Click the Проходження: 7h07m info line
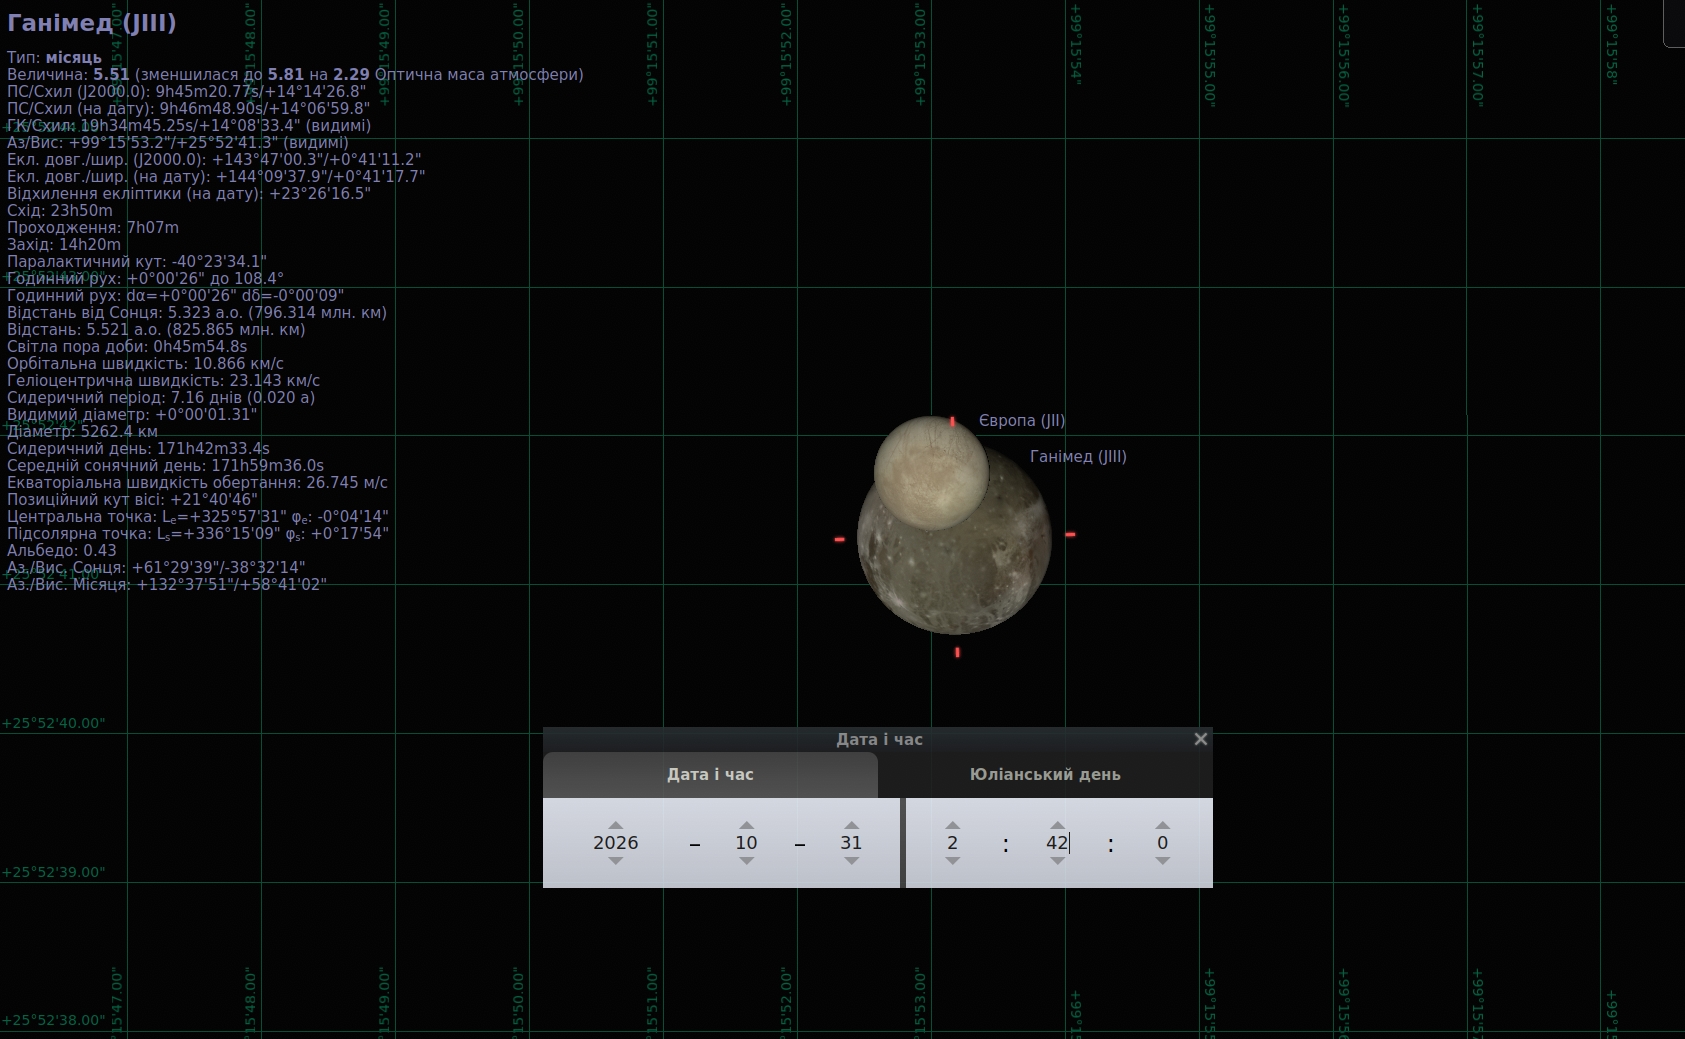 (93, 228)
